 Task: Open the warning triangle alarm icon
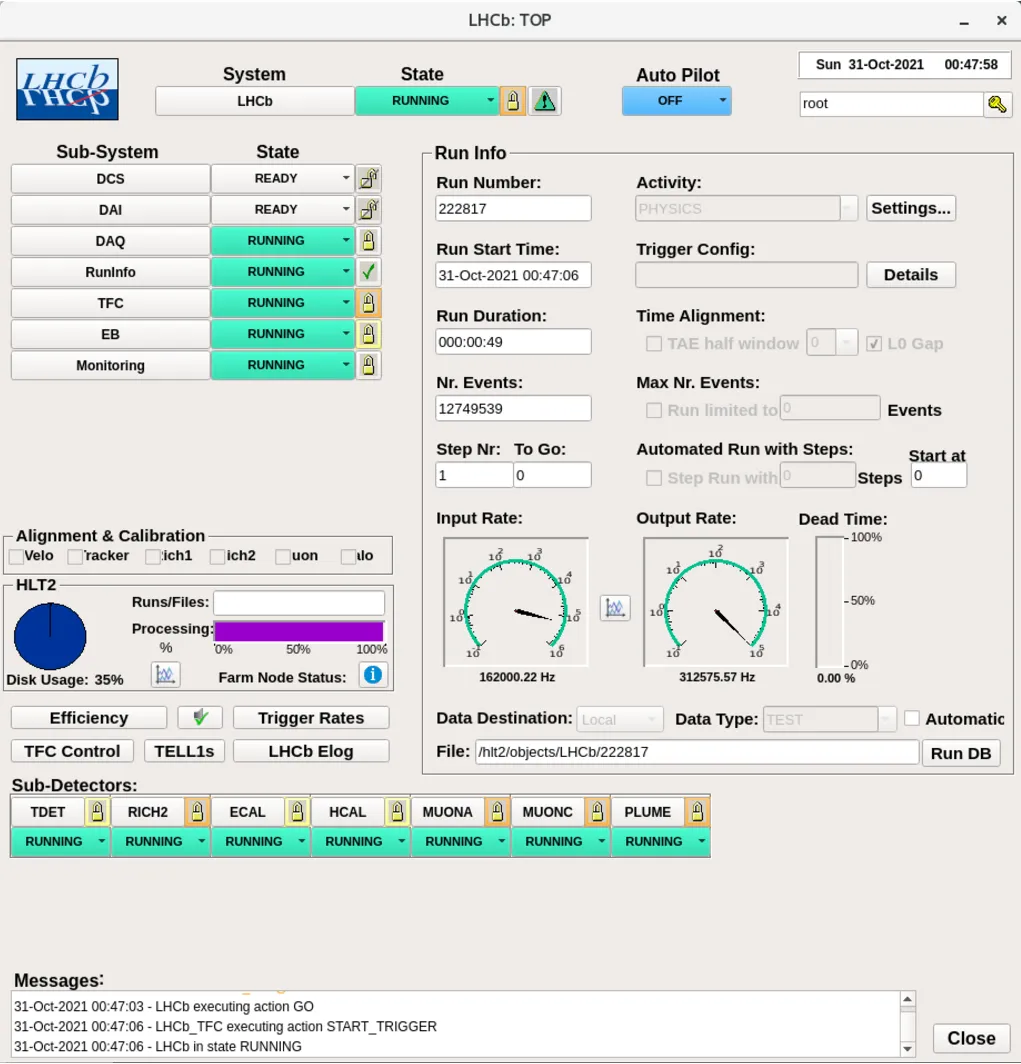[545, 101]
